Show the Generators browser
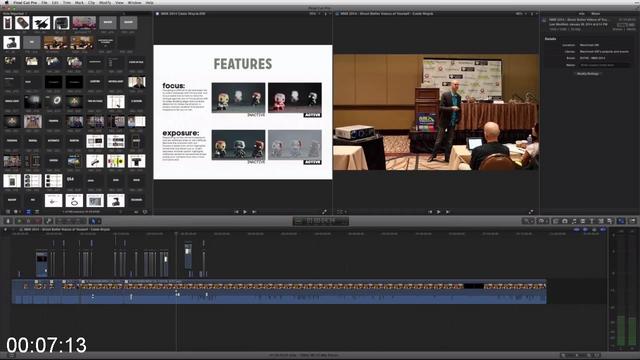640x360 pixels. coord(601,221)
